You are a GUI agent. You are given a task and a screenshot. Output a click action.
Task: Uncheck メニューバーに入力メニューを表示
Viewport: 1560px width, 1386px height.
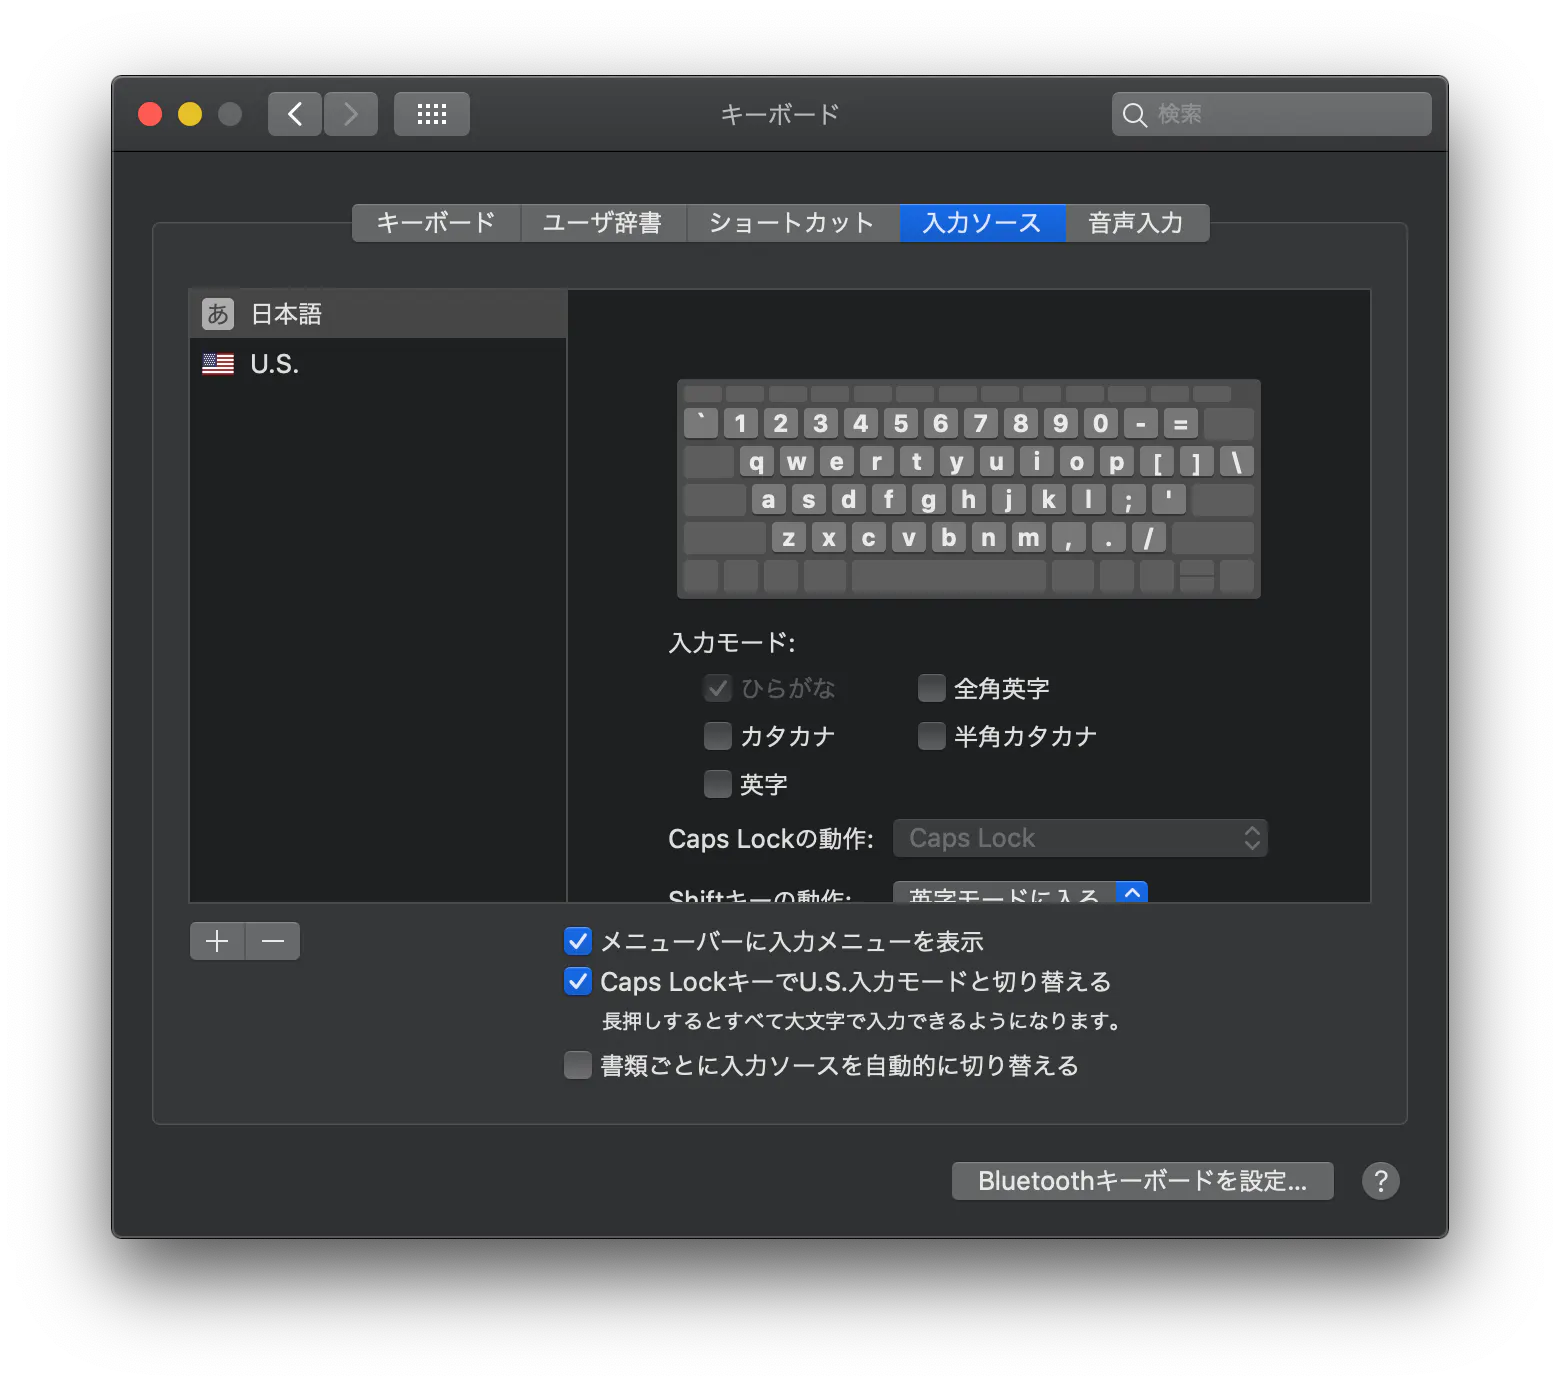click(578, 941)
